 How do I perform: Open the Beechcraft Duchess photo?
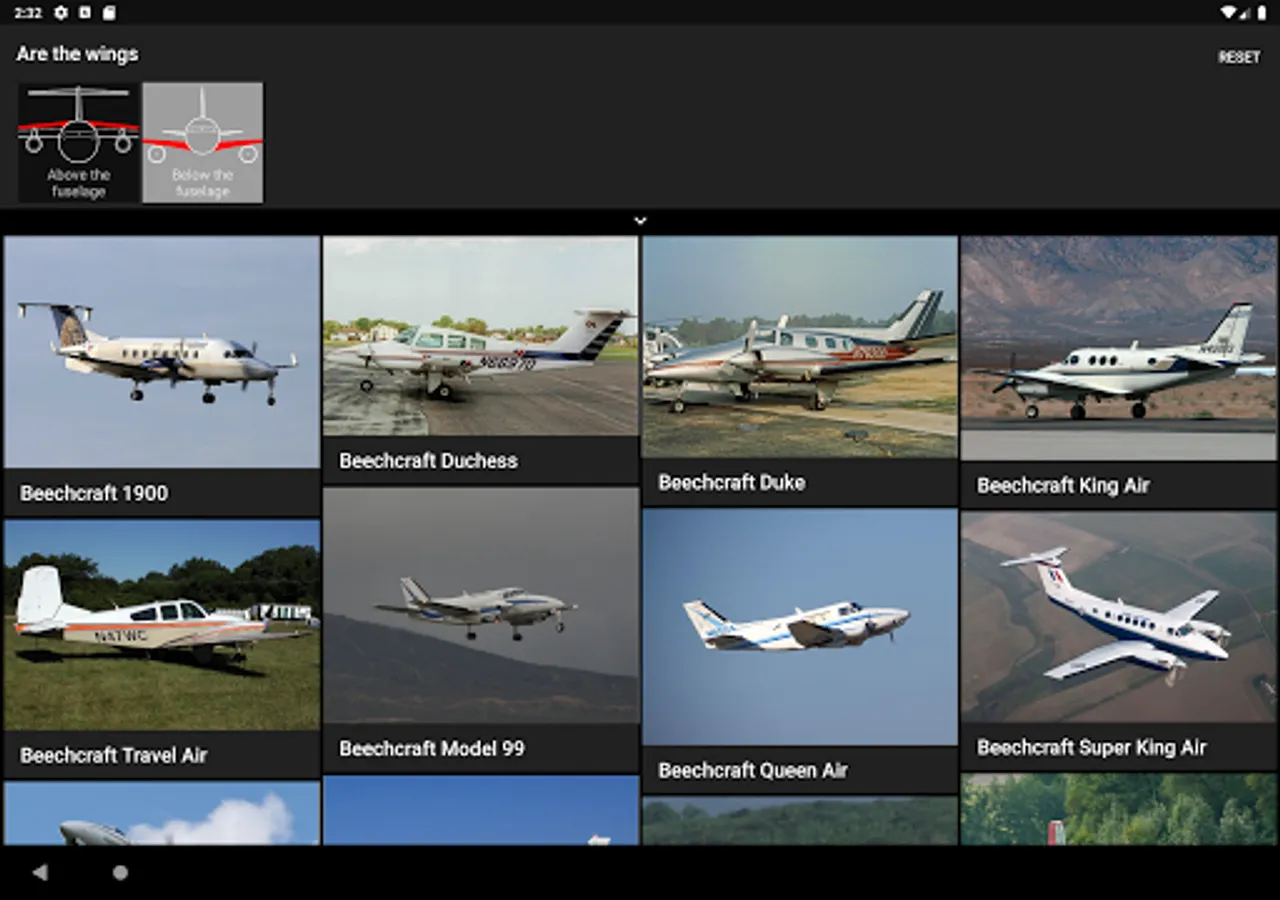(x=480, y=336)
